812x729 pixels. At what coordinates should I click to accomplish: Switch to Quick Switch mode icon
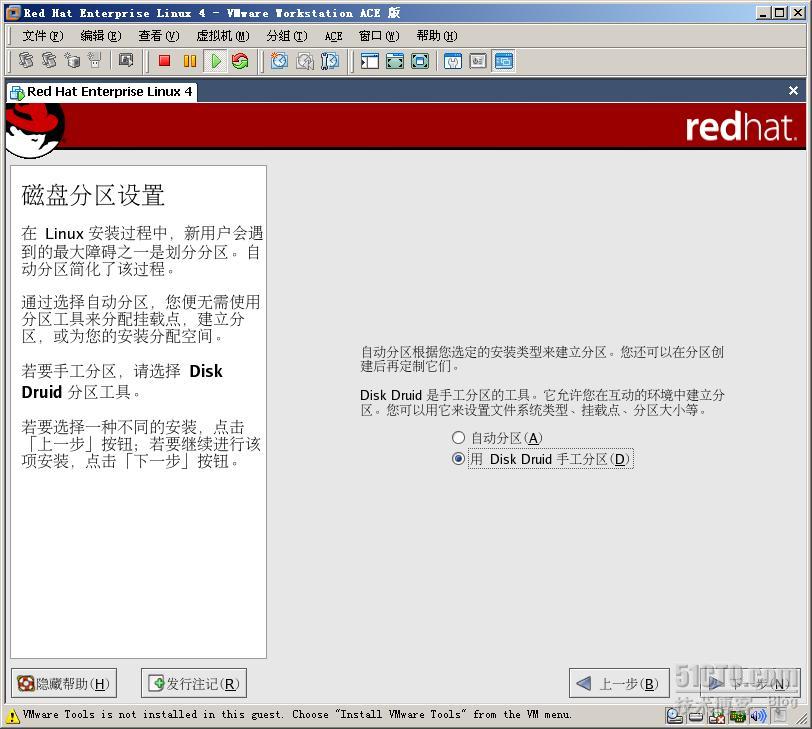395,61
